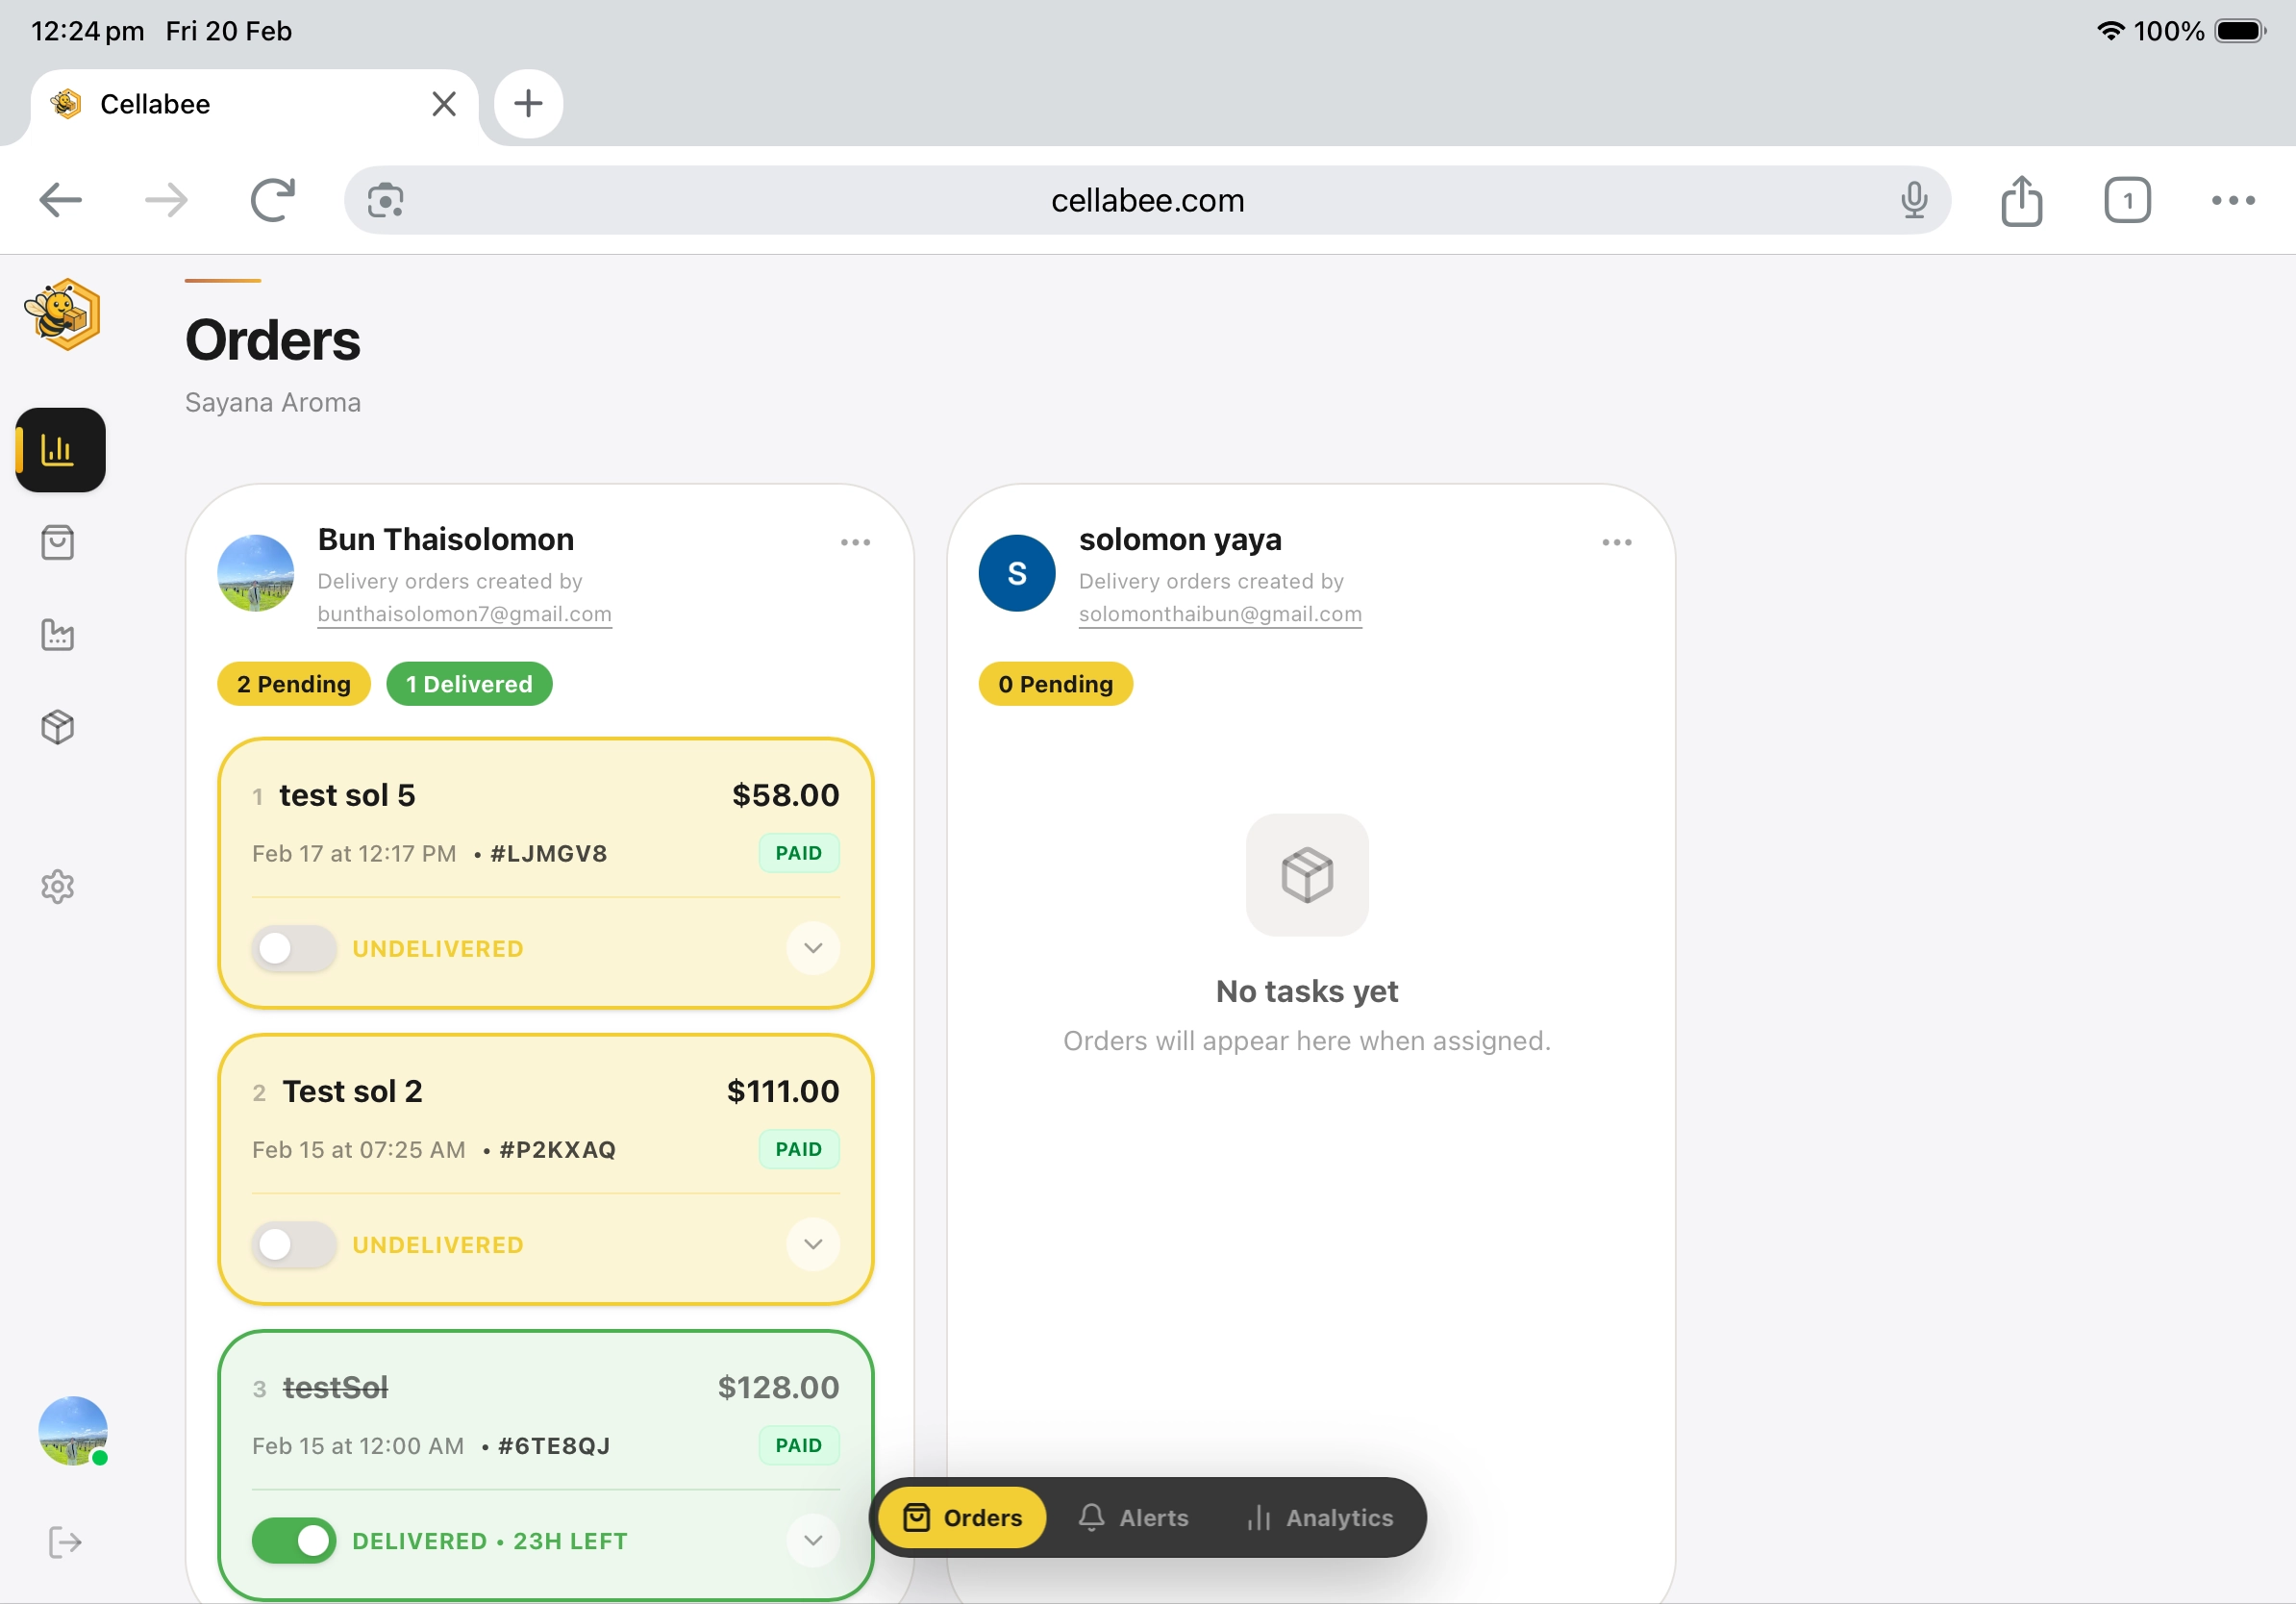
Task: Tap the browser share icon
Action: pos(2021,200)
